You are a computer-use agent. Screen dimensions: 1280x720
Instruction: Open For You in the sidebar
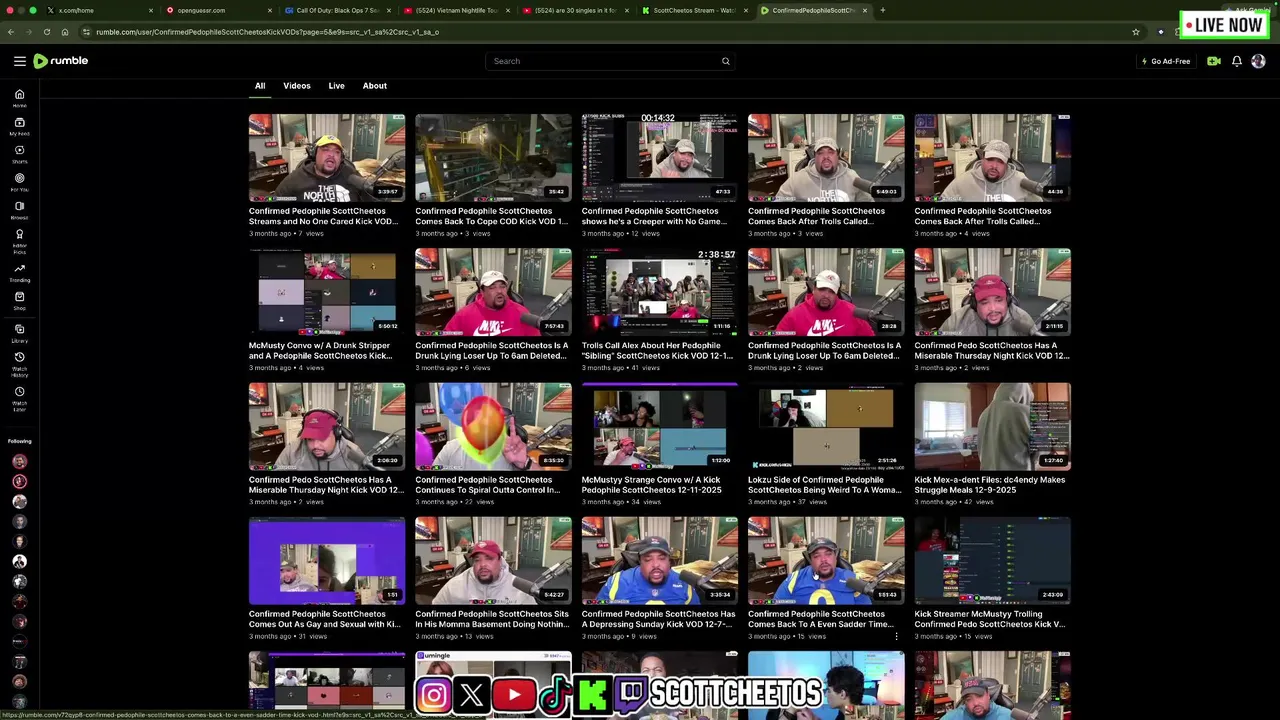pyautogui.click(x=19, y=181)
